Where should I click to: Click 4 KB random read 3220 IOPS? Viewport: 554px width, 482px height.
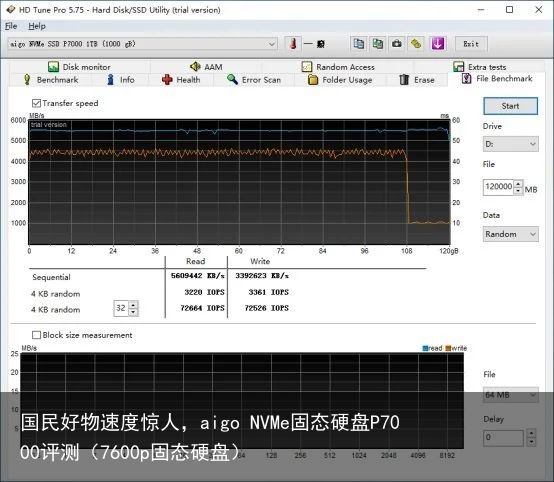(x=204, y=292)
